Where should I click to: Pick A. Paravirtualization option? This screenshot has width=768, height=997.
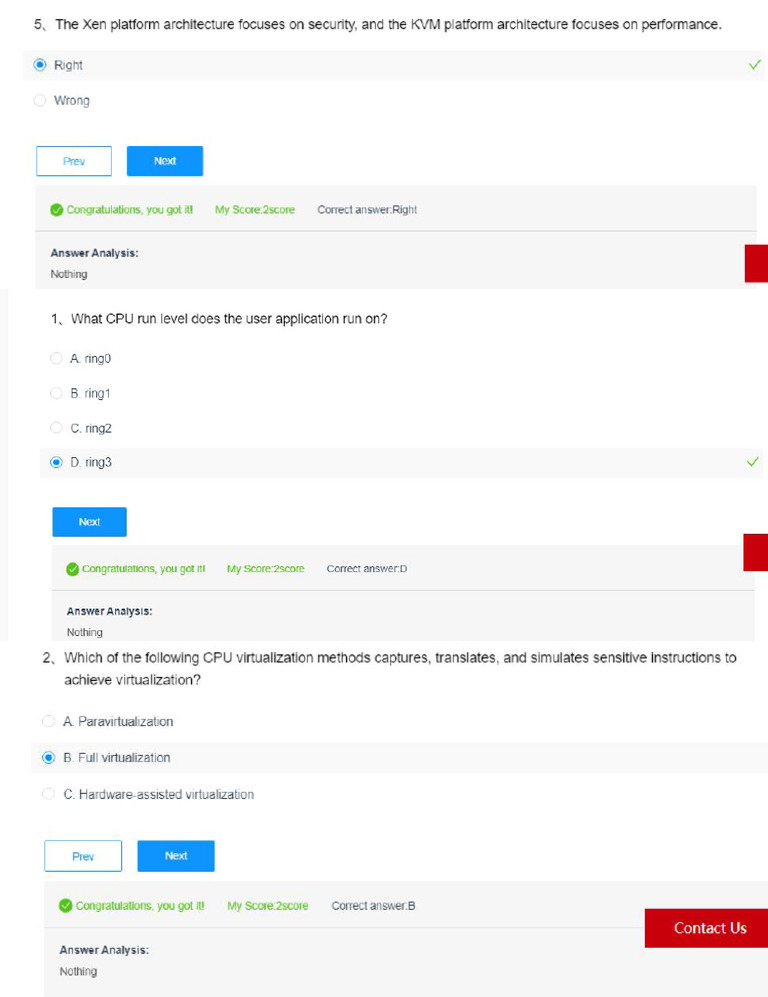coord(48,721)
